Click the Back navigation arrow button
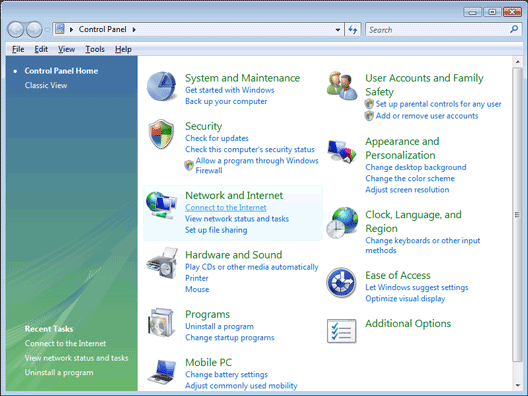528x396 pixels. [x=15, y=30]
